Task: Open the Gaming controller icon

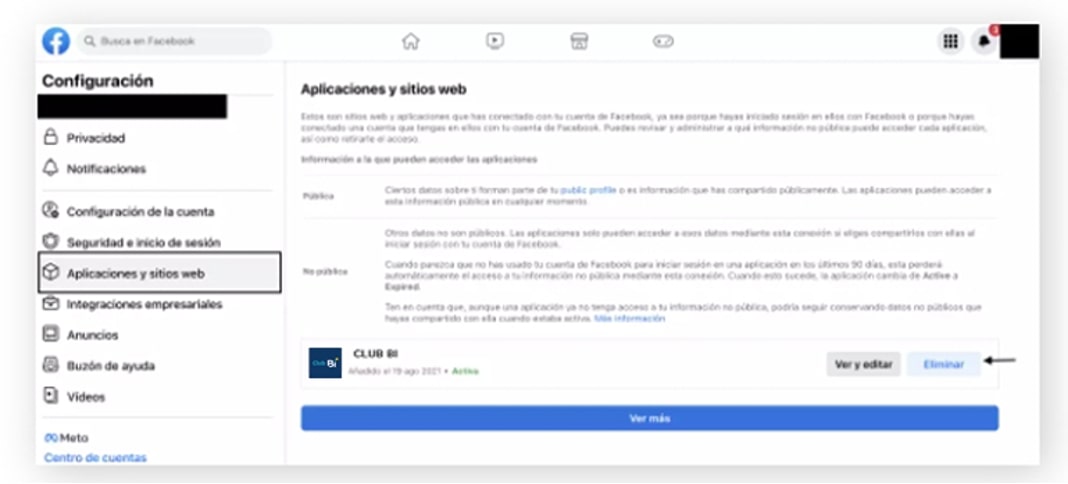Action: pos(663,41)
